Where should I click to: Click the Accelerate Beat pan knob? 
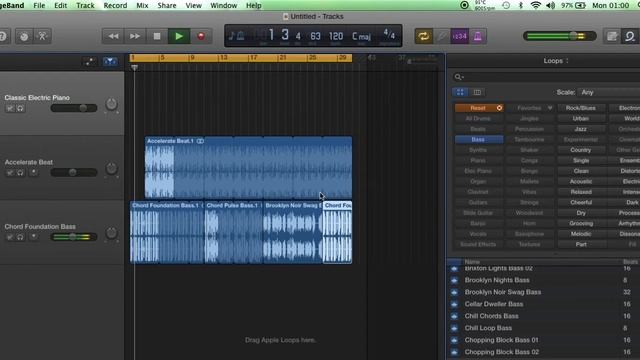[111, 169]
